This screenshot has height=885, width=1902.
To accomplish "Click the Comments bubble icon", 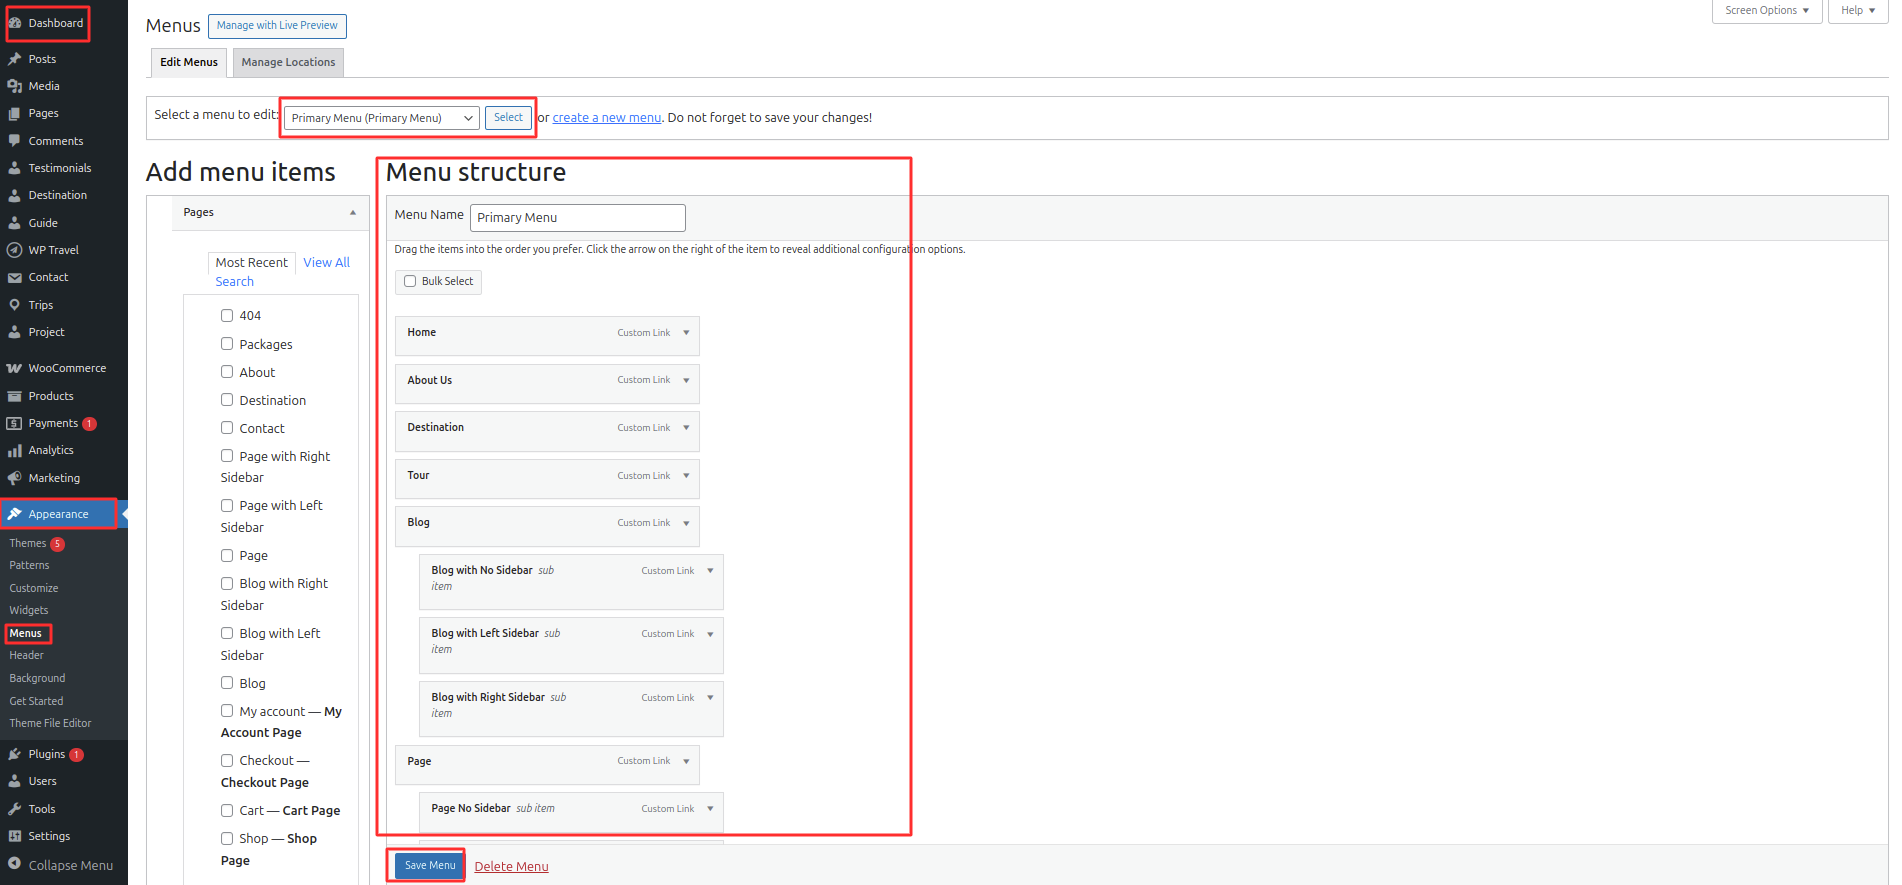I will pos(15,141).
